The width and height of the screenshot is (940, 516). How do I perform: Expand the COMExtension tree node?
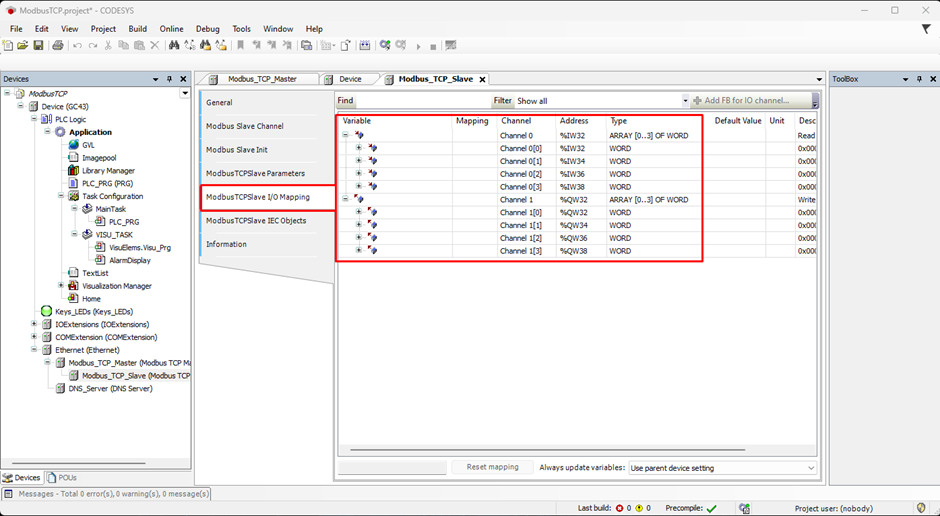coord(34,337)
